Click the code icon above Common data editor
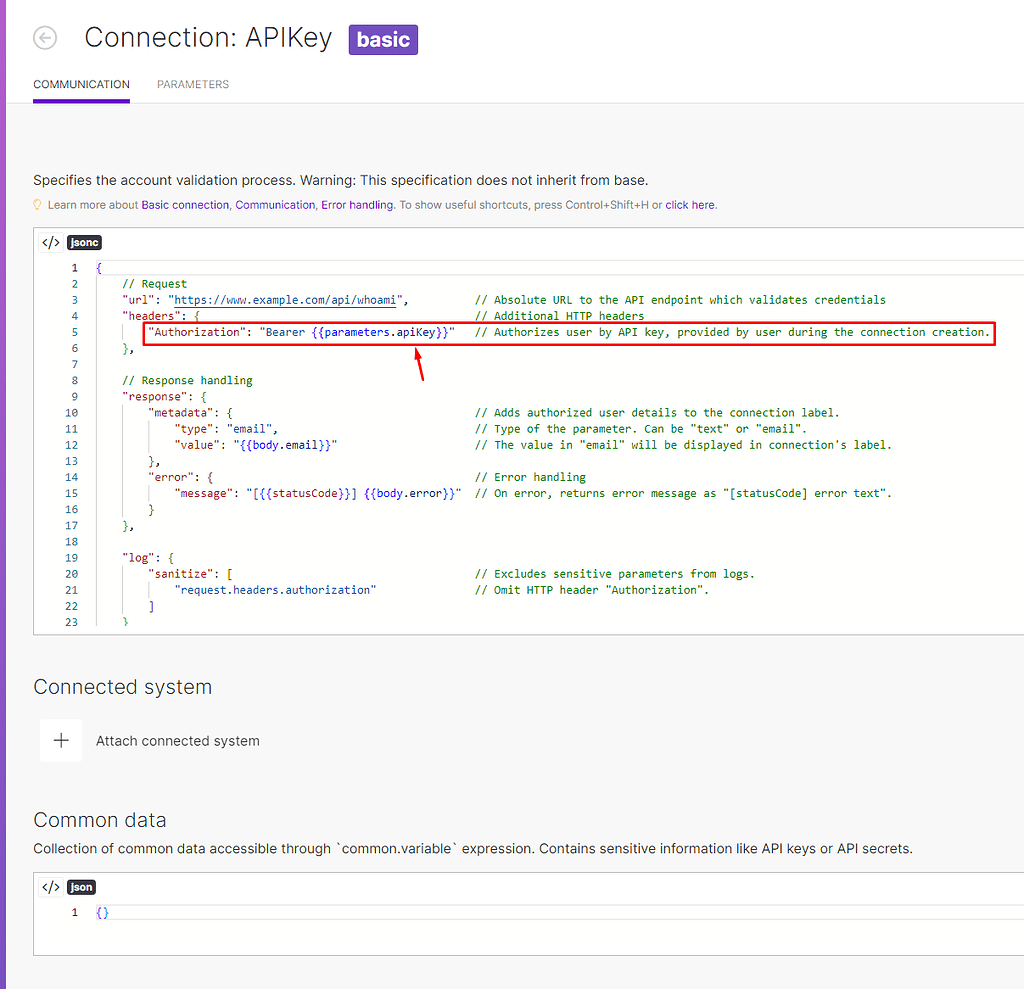 click(x=50, y=887)
